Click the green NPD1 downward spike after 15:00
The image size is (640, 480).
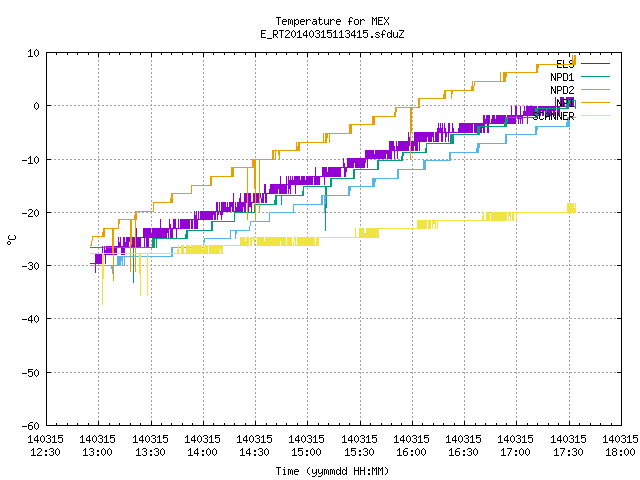(x=326, y=208)
